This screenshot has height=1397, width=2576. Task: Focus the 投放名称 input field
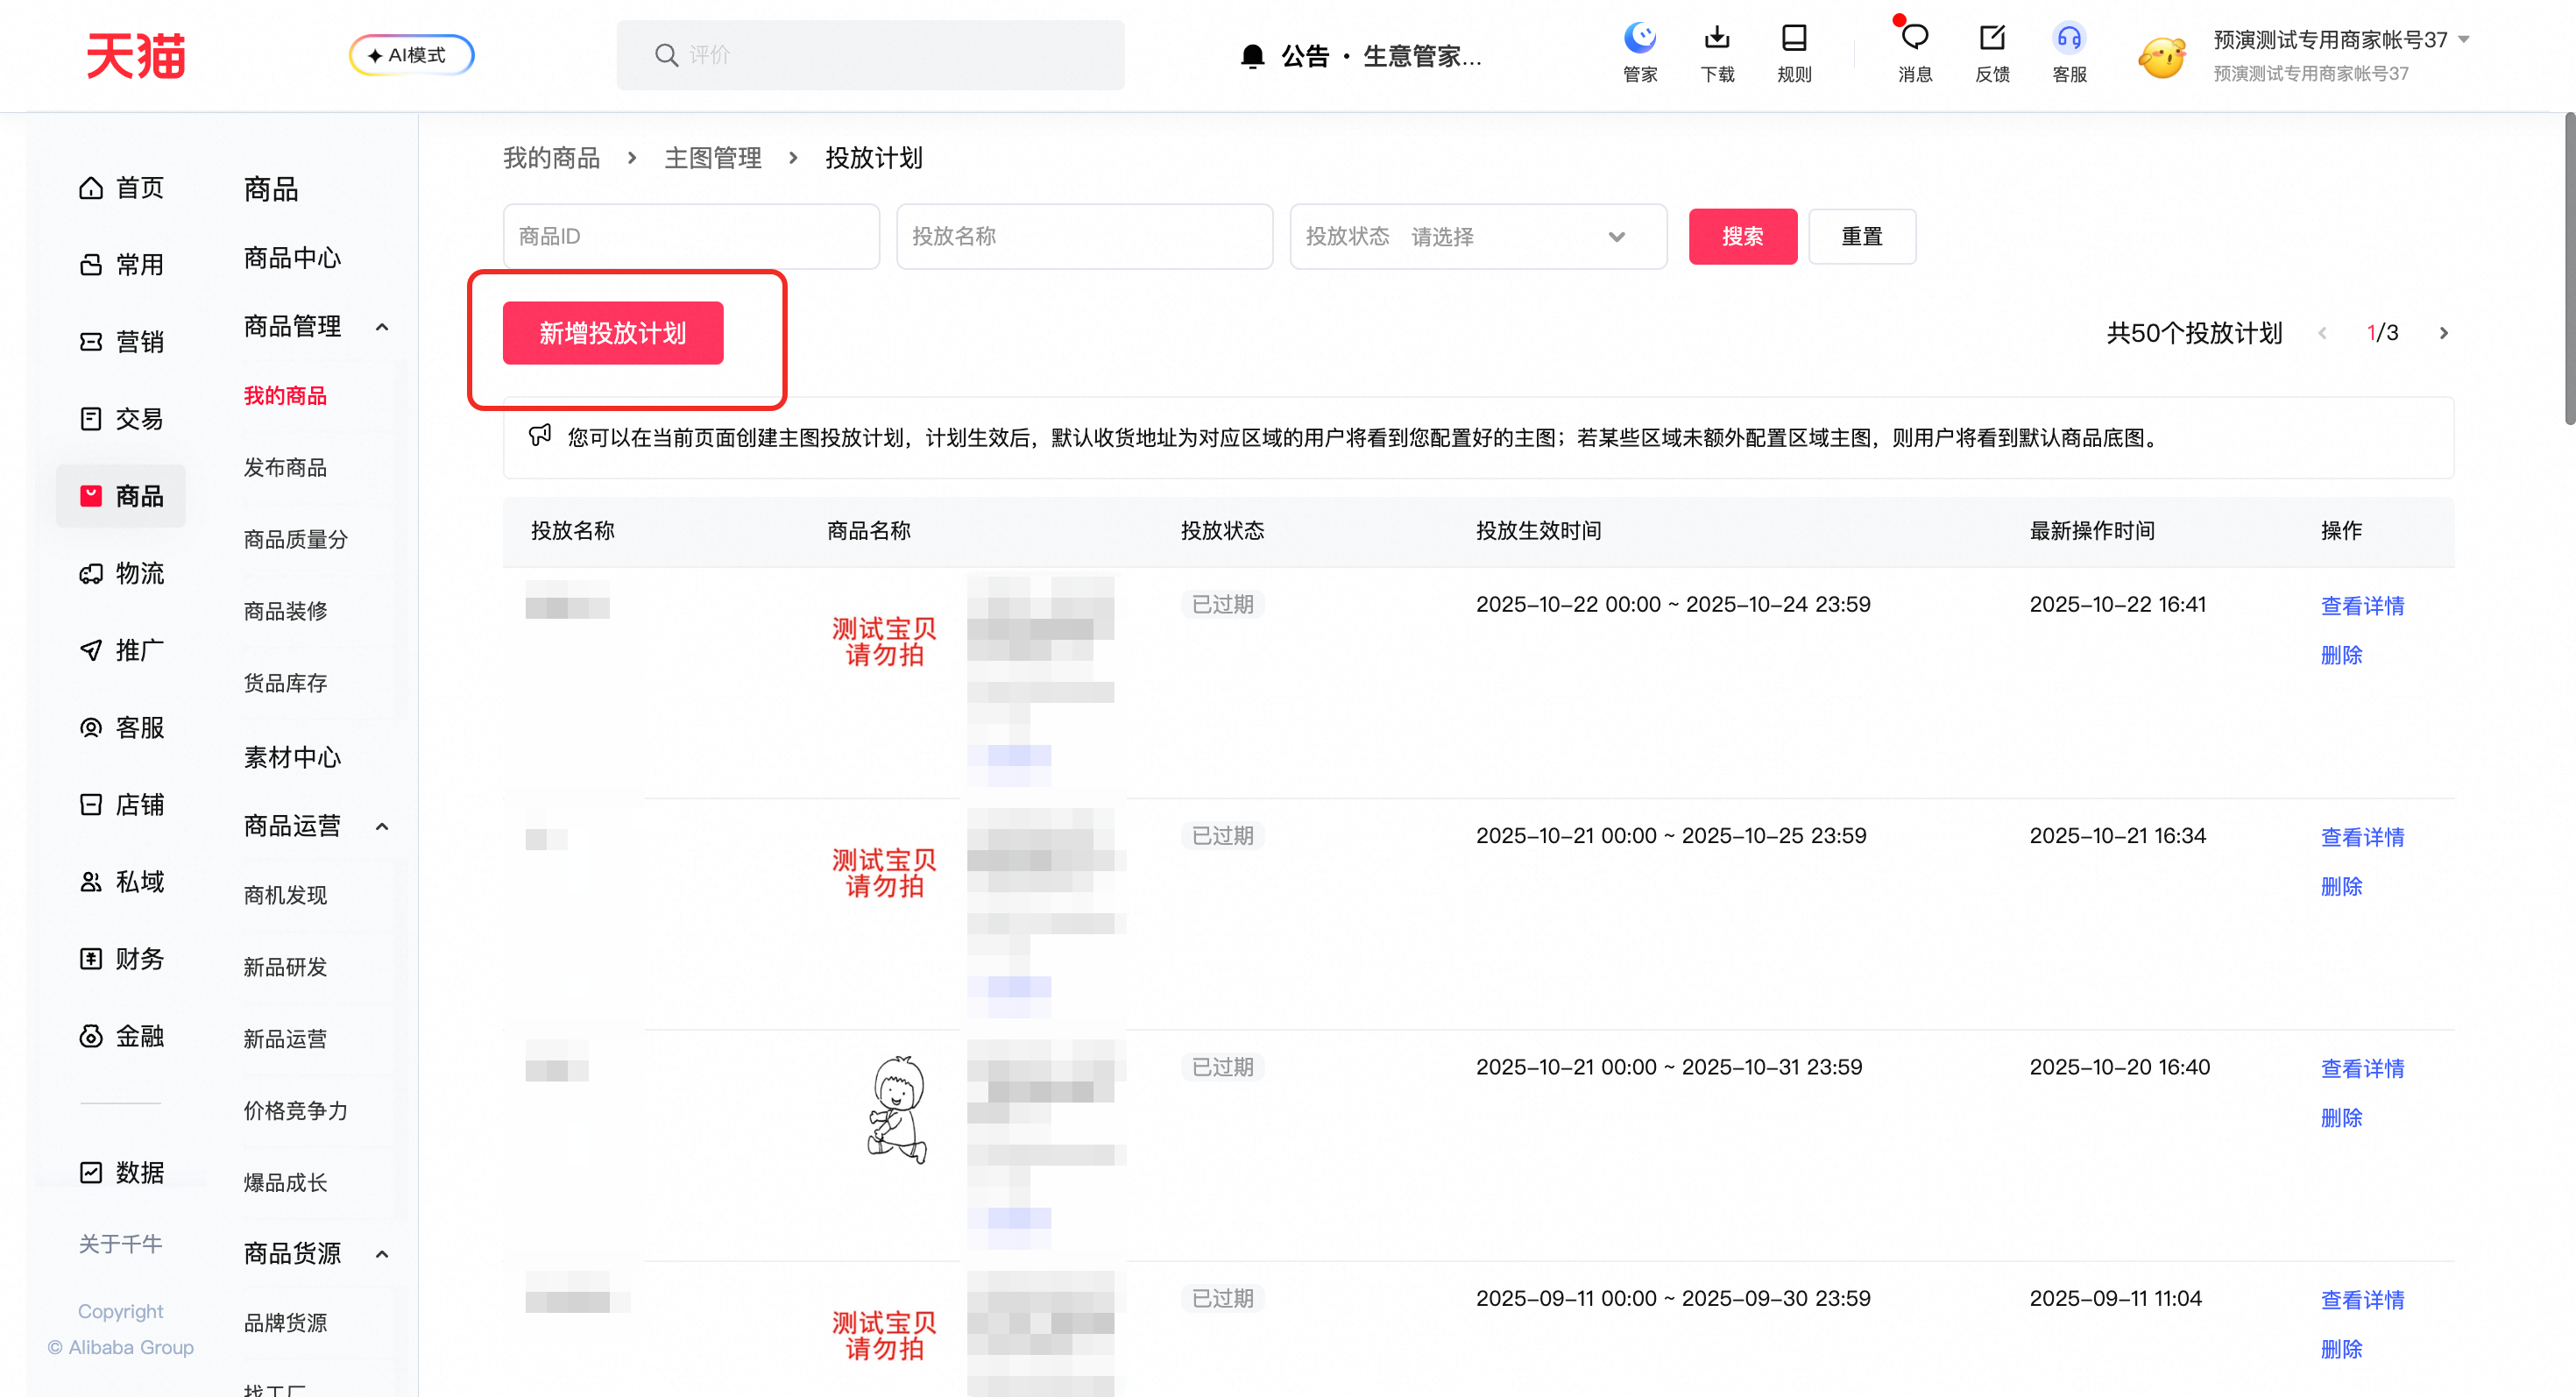[x=1084, y=237]
